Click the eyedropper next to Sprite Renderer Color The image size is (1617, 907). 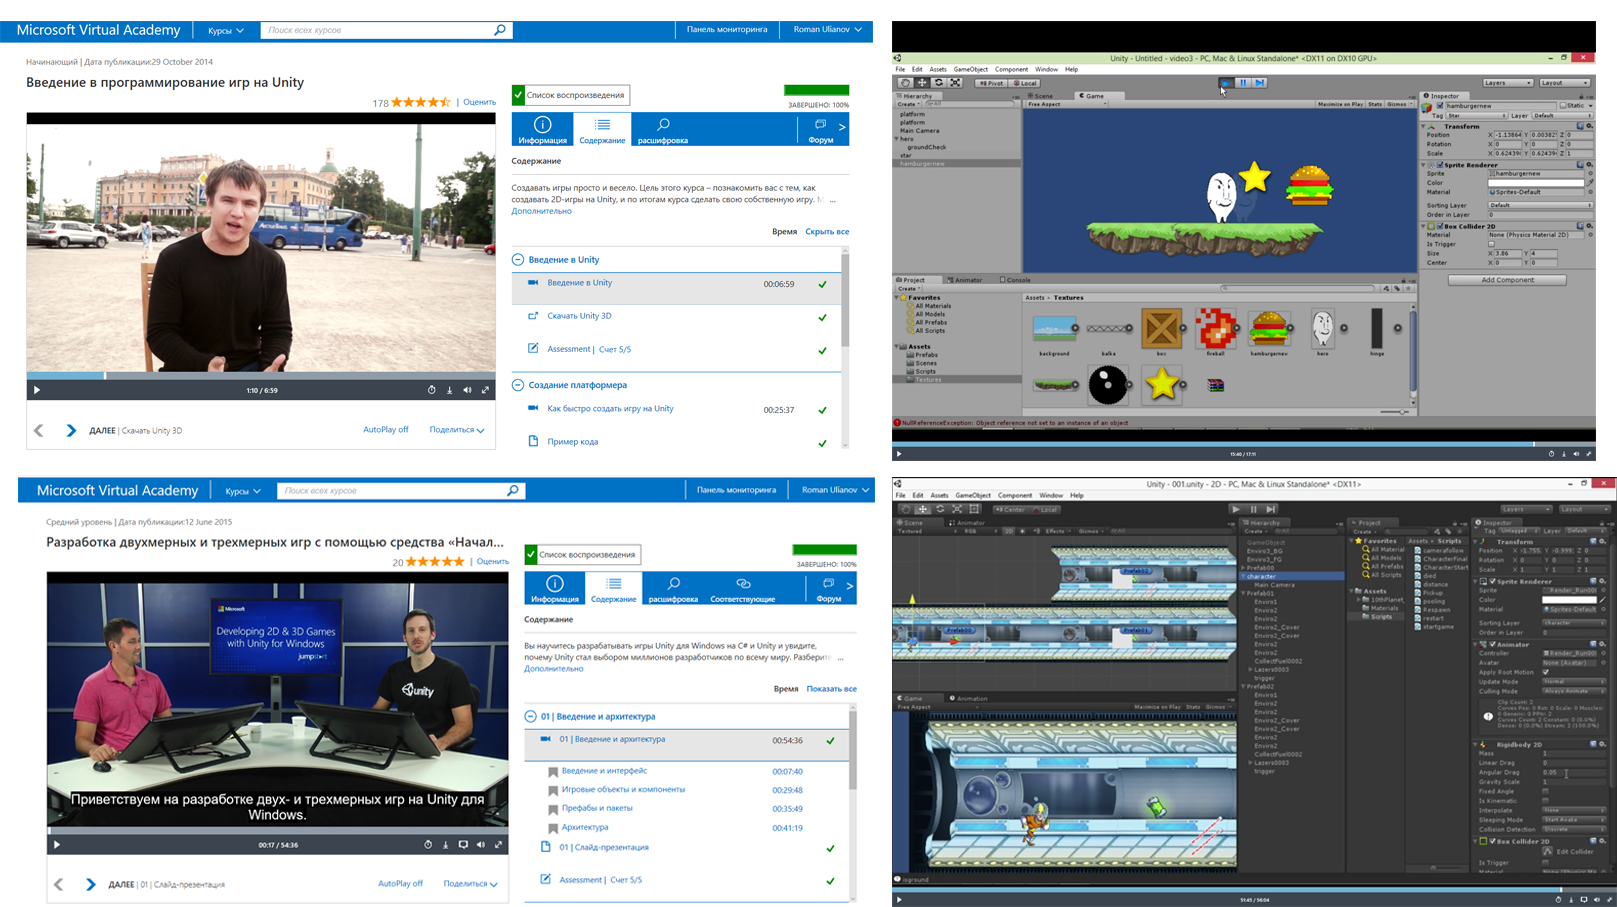tap(1589, 183)
